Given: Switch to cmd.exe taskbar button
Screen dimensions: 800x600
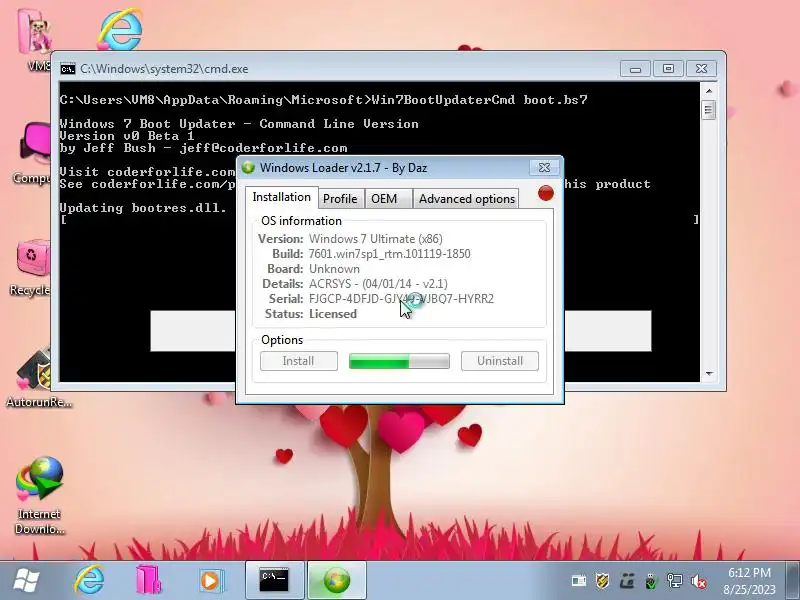Looking at the screenshot, I should click(274, 580).
